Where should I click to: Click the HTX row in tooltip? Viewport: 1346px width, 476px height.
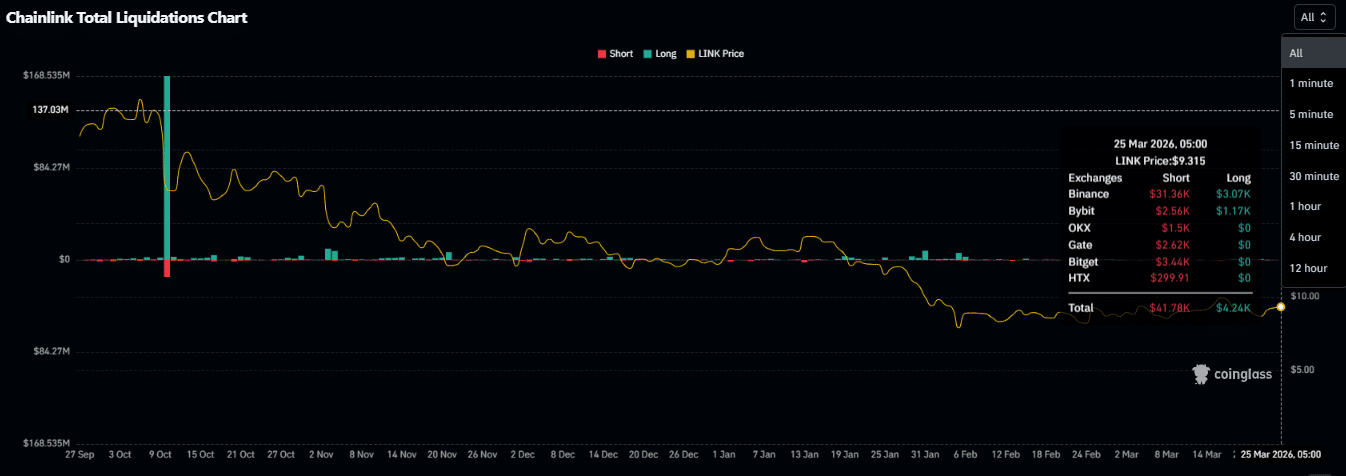(1160, 277)
